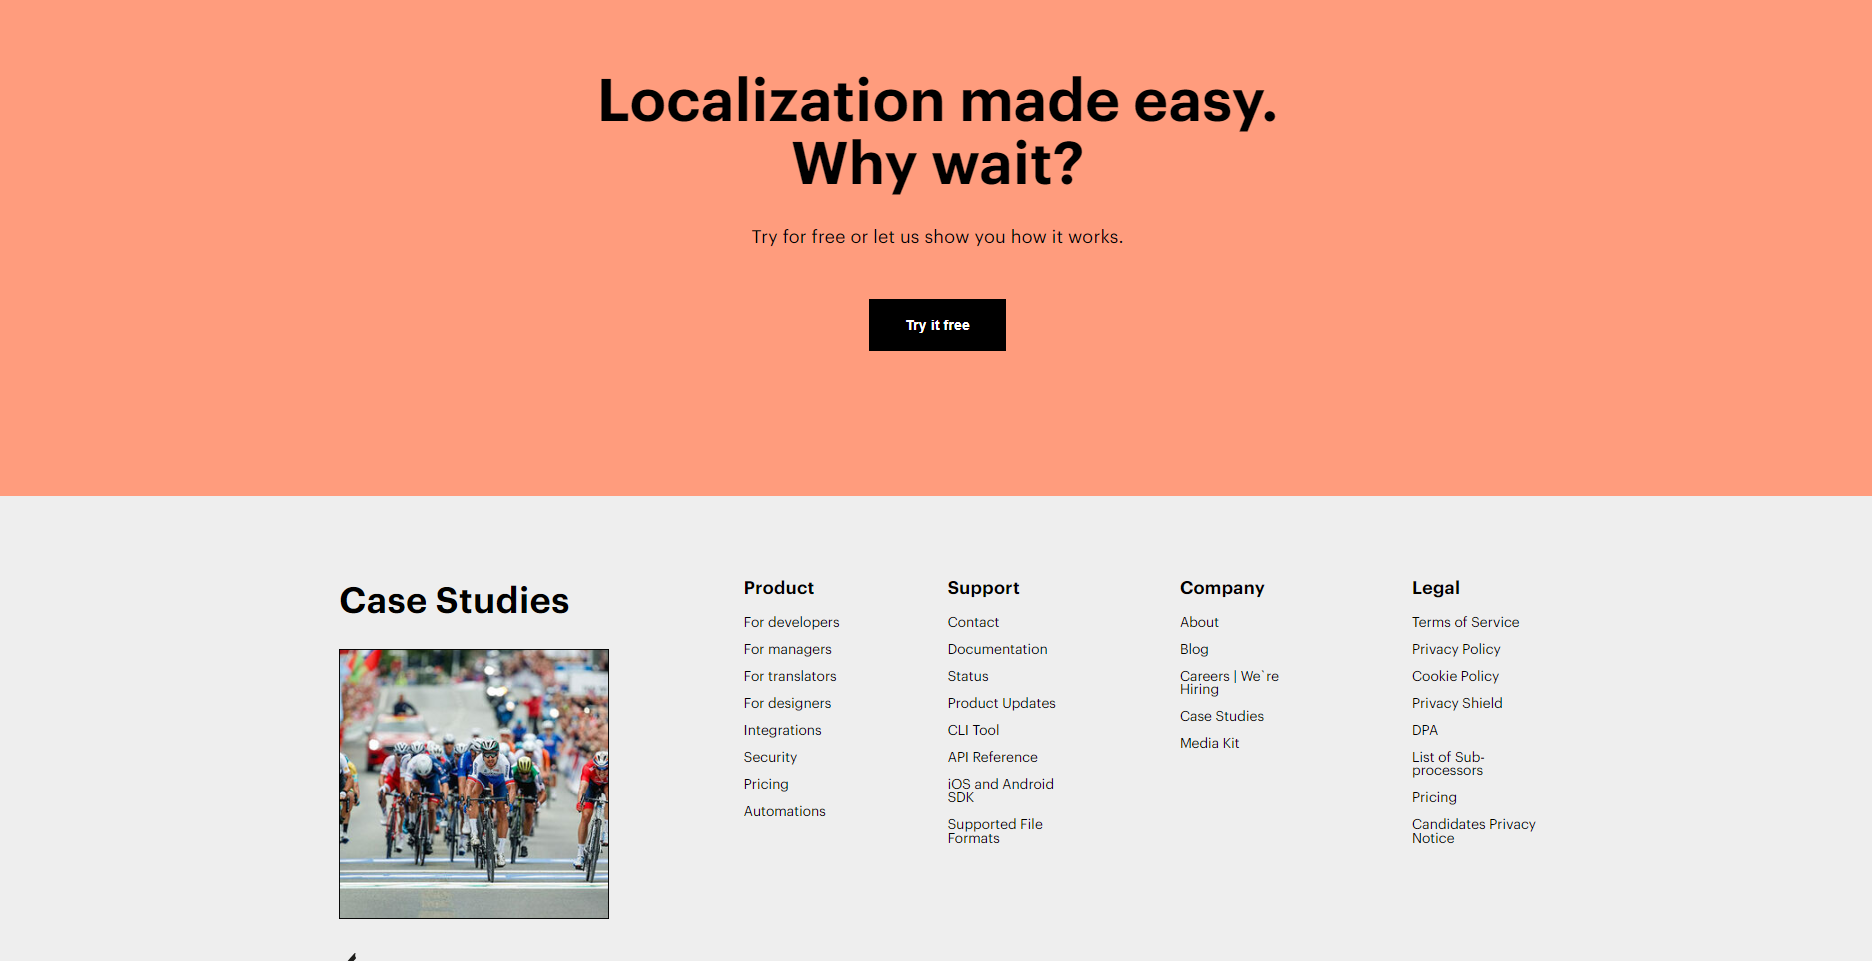The height and width of the screenshot is (961, 1872).
Task: Open Documentation link
Action: 997,649
